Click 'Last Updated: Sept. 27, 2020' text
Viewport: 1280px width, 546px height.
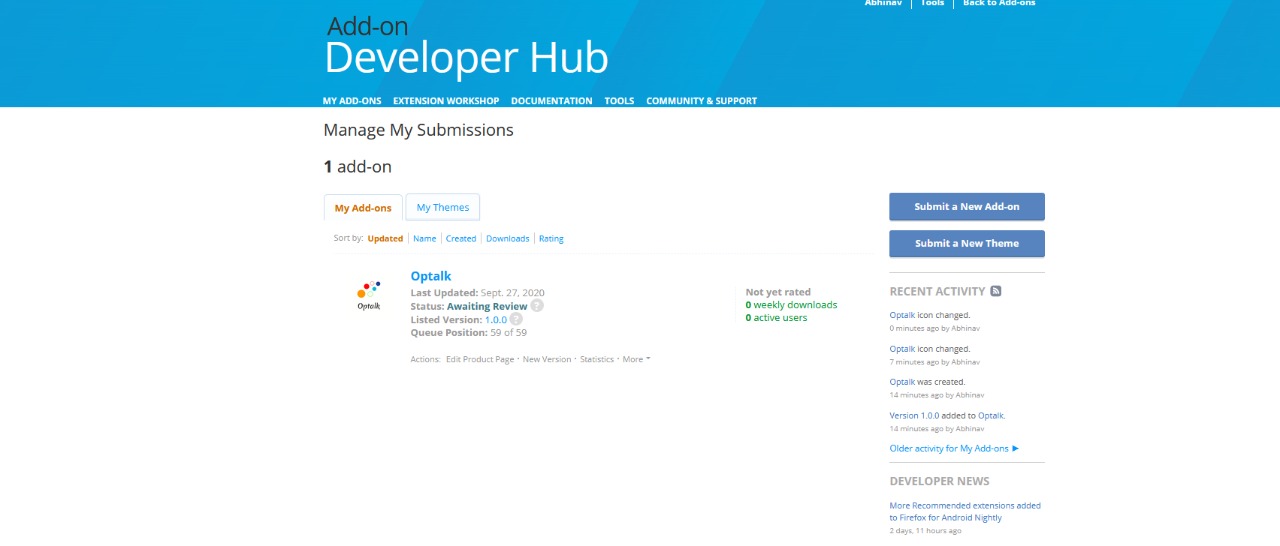click(479, 293)
